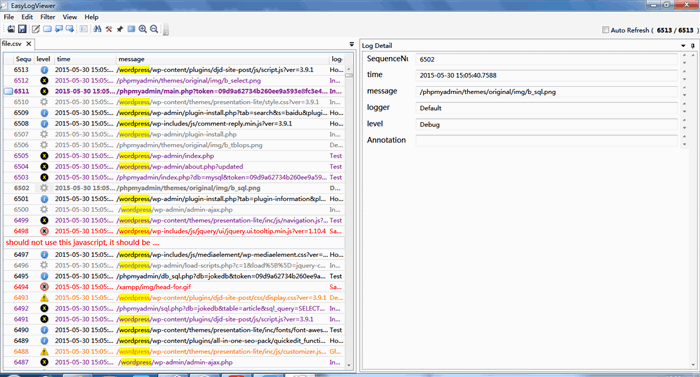Sort by the level column header
The image size is (700, 377).
point(44,59)
